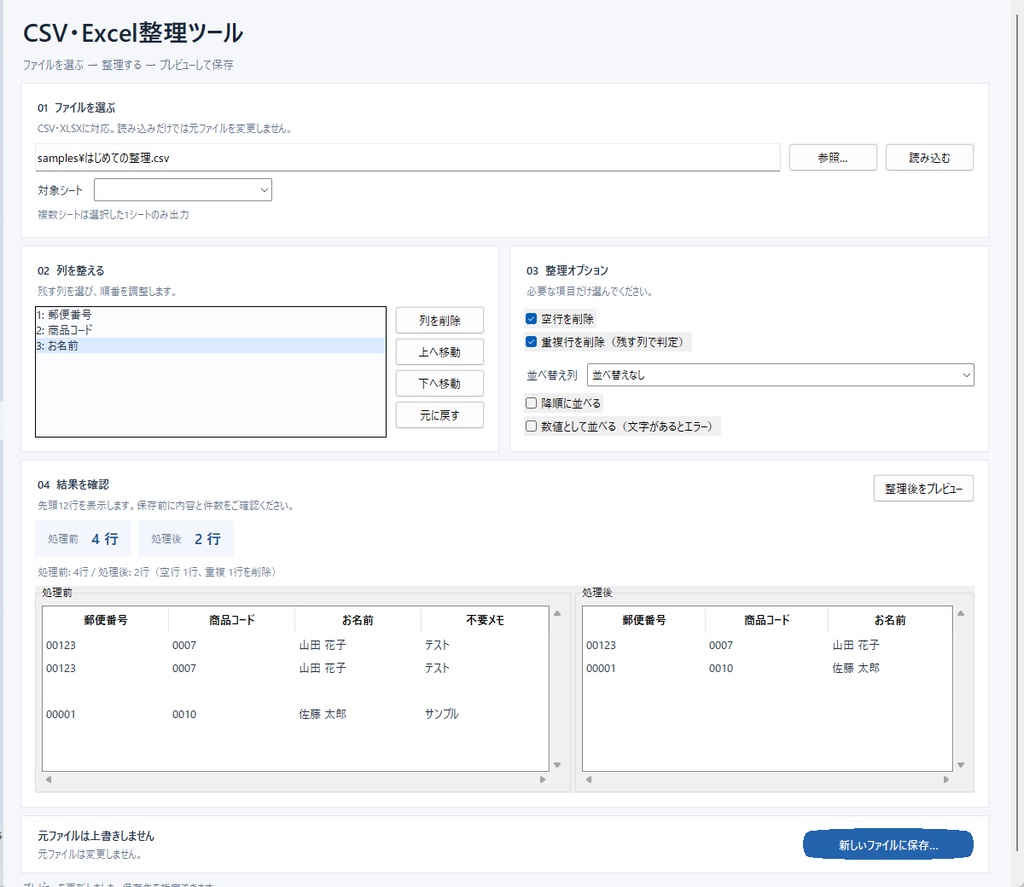Uncheck the 空行を削除 checkbox
Screen dimensions: 1024x887
tap(531, 319)
